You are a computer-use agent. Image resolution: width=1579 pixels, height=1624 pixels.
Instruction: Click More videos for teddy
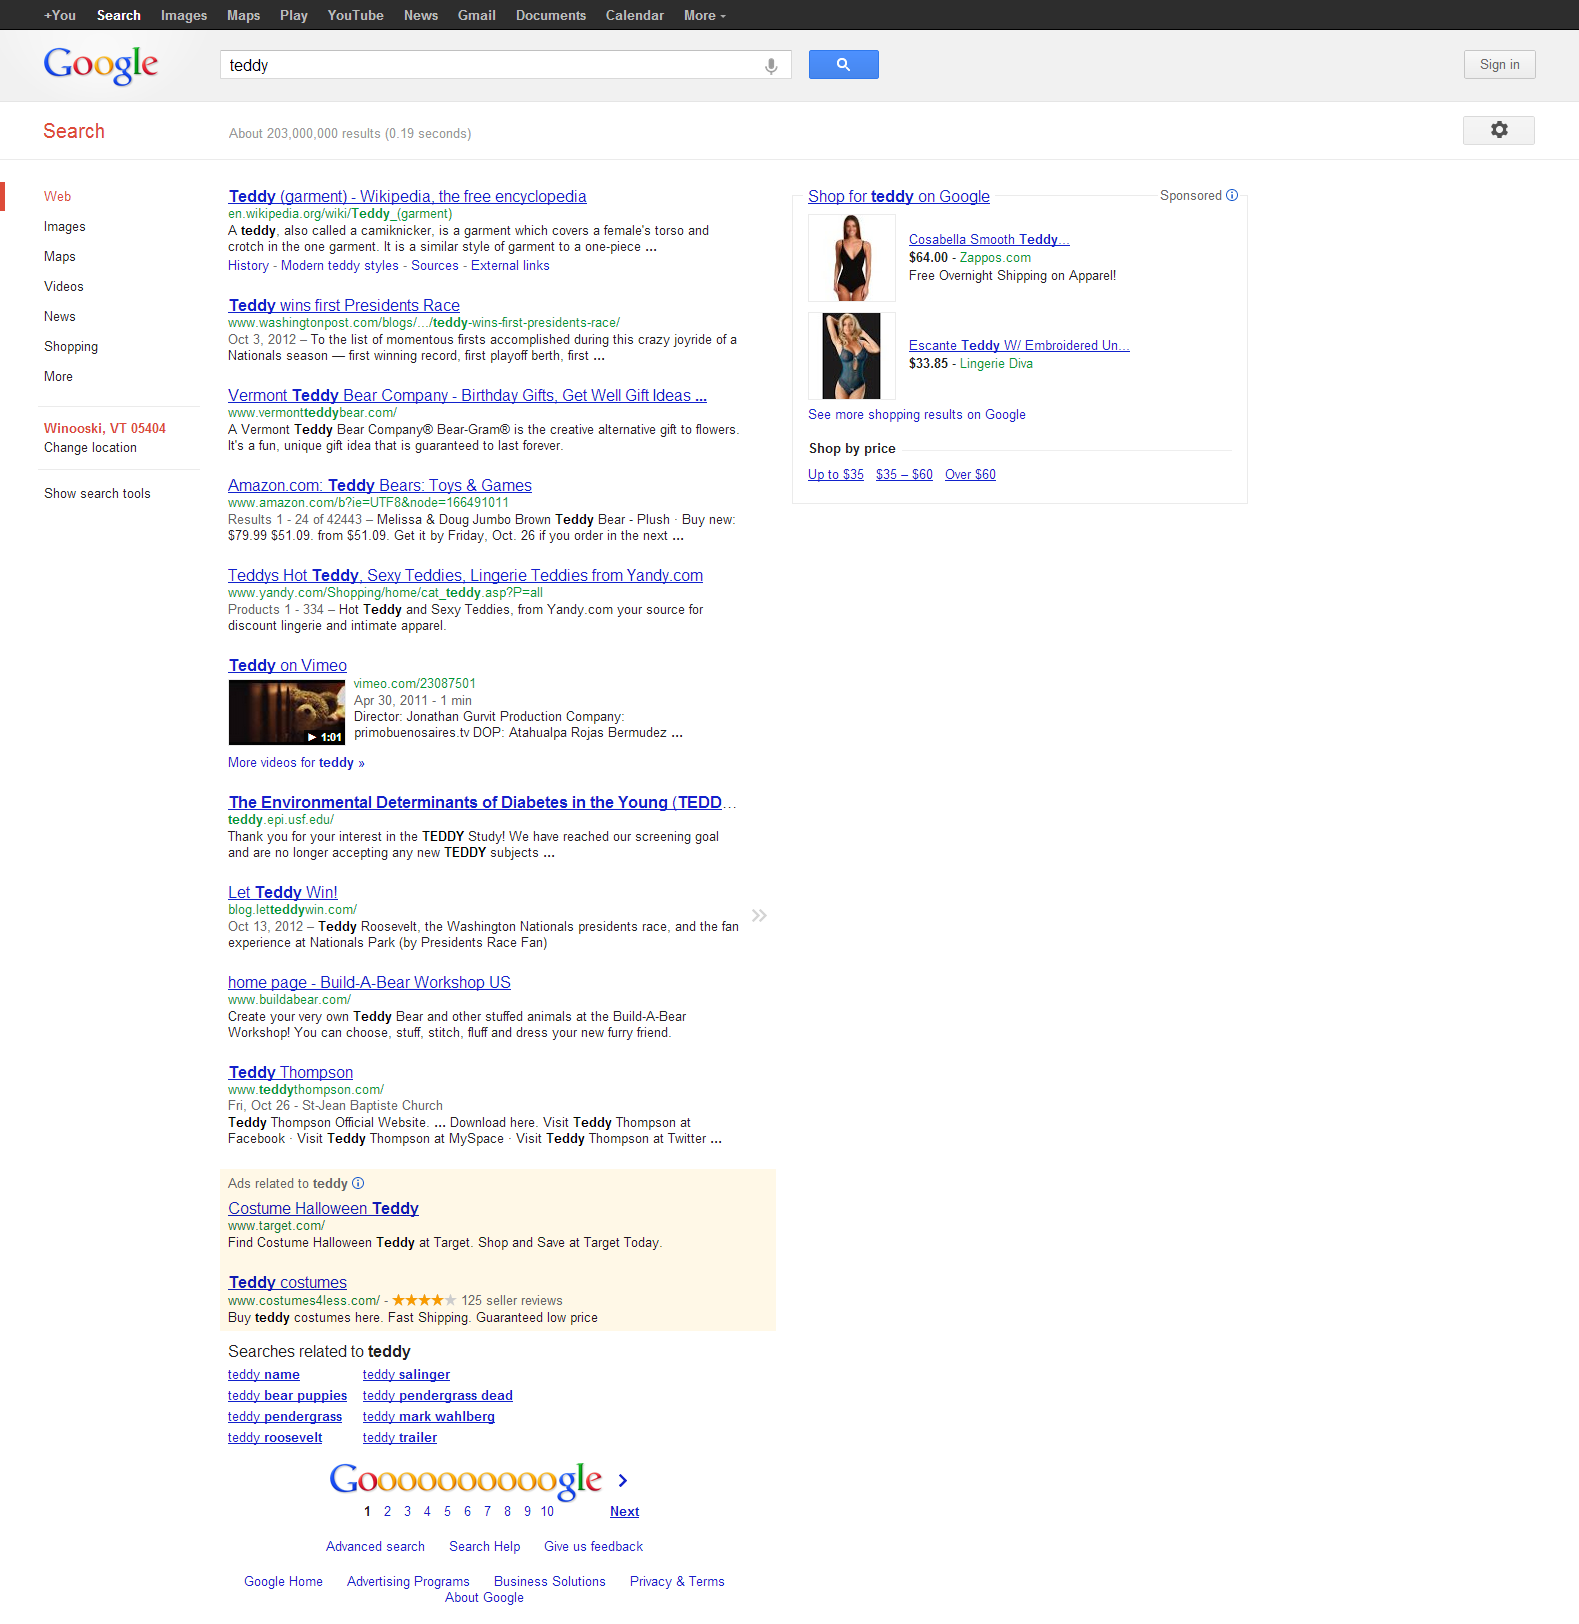tap(296, 762)
